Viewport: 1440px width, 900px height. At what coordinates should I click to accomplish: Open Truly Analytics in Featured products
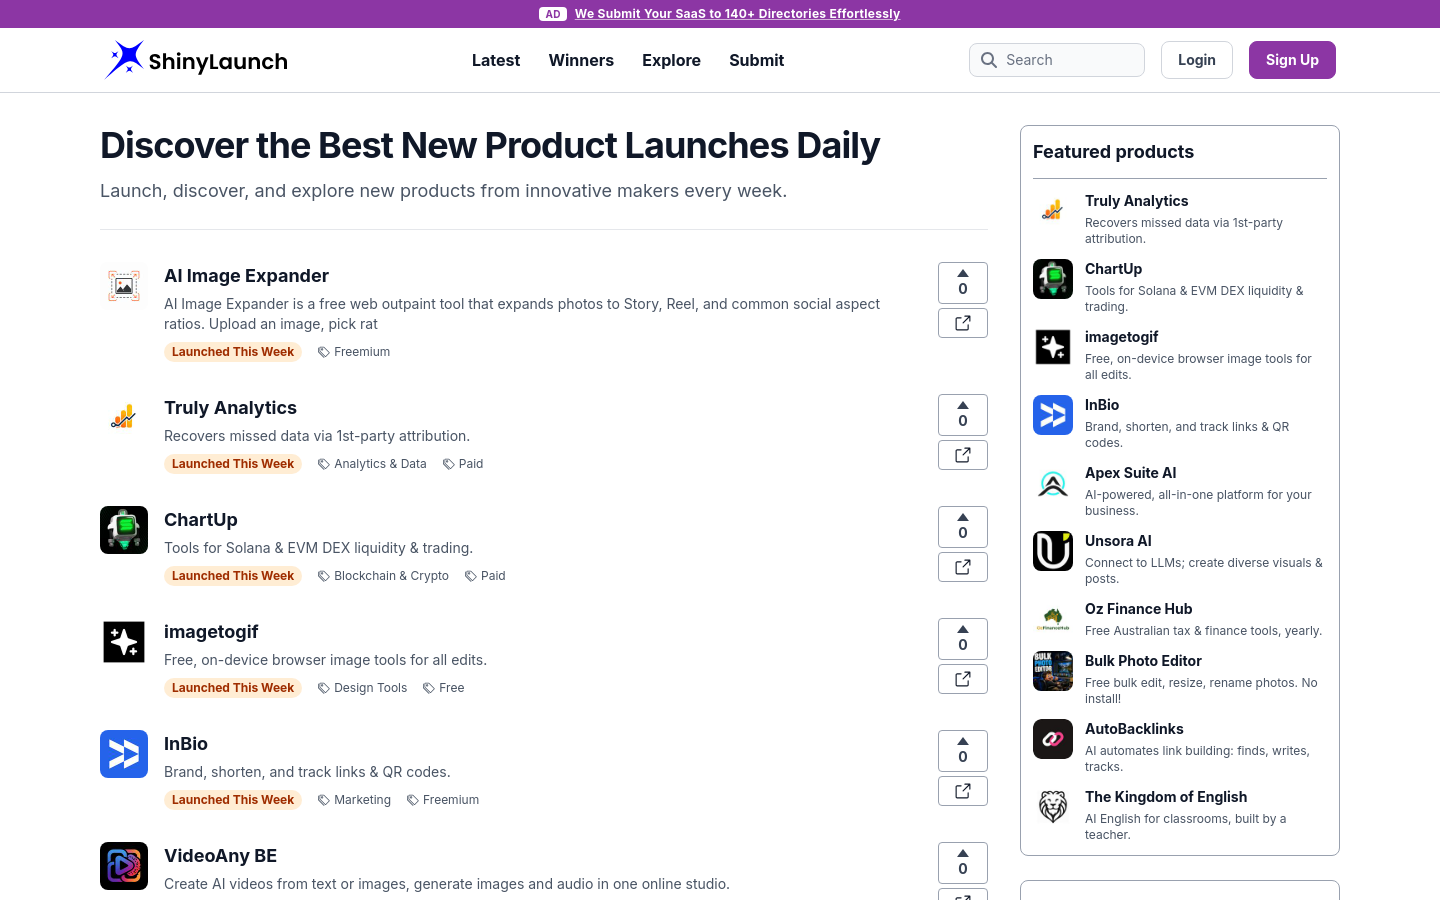[x=1137, y=201]
